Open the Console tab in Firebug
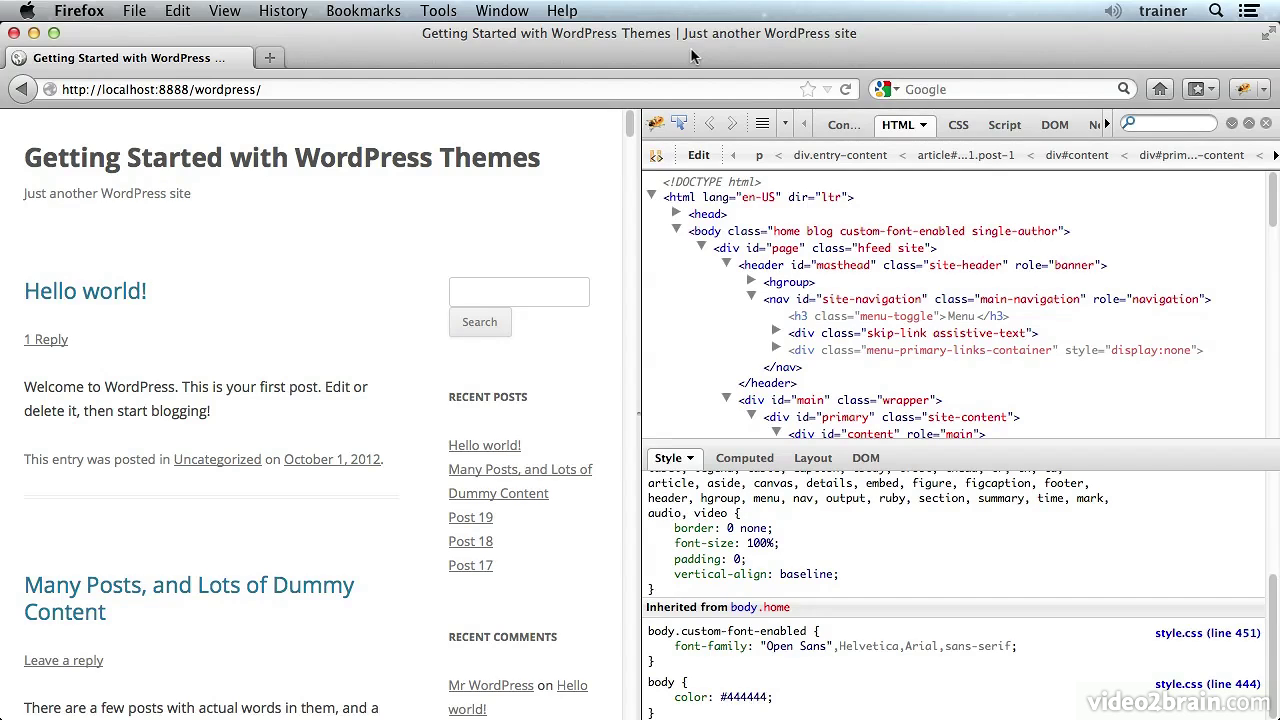This screenshot has height=720, width=1280. click(x=844, y=125)
